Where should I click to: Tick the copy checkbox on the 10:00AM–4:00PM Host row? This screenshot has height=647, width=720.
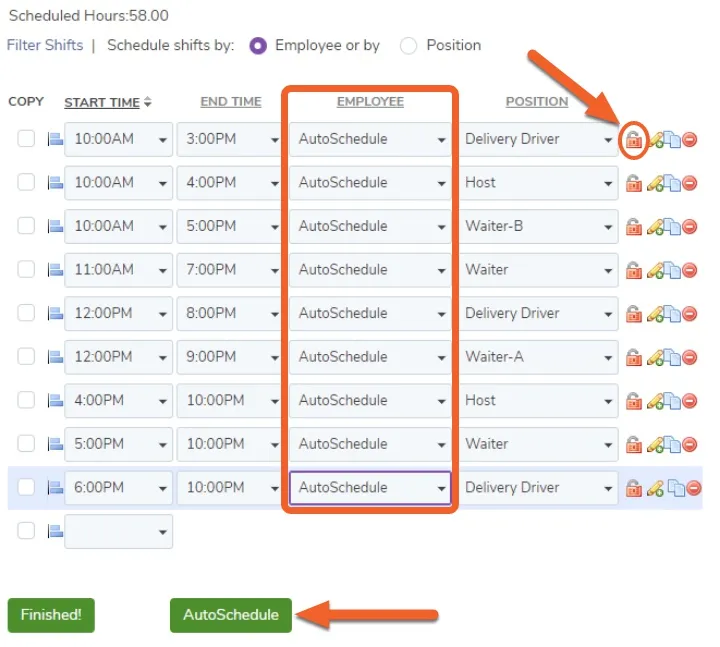click(x=26, y=182)
